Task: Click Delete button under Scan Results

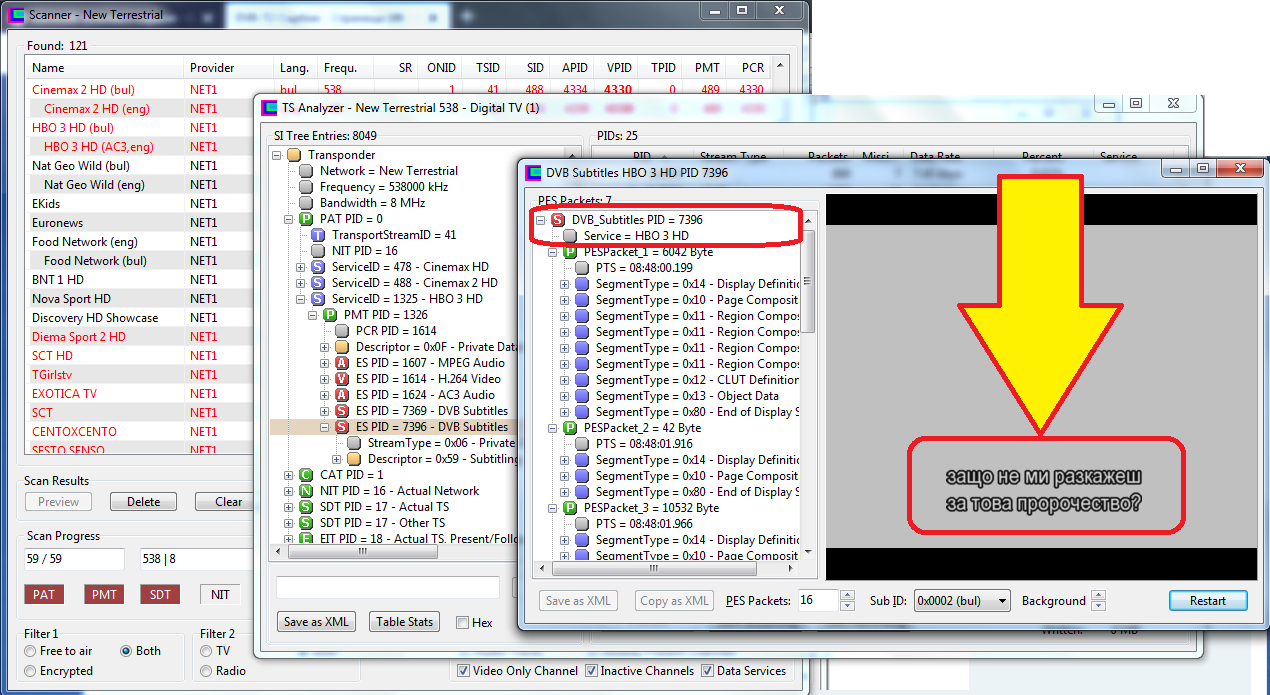Action: [143, 502]
